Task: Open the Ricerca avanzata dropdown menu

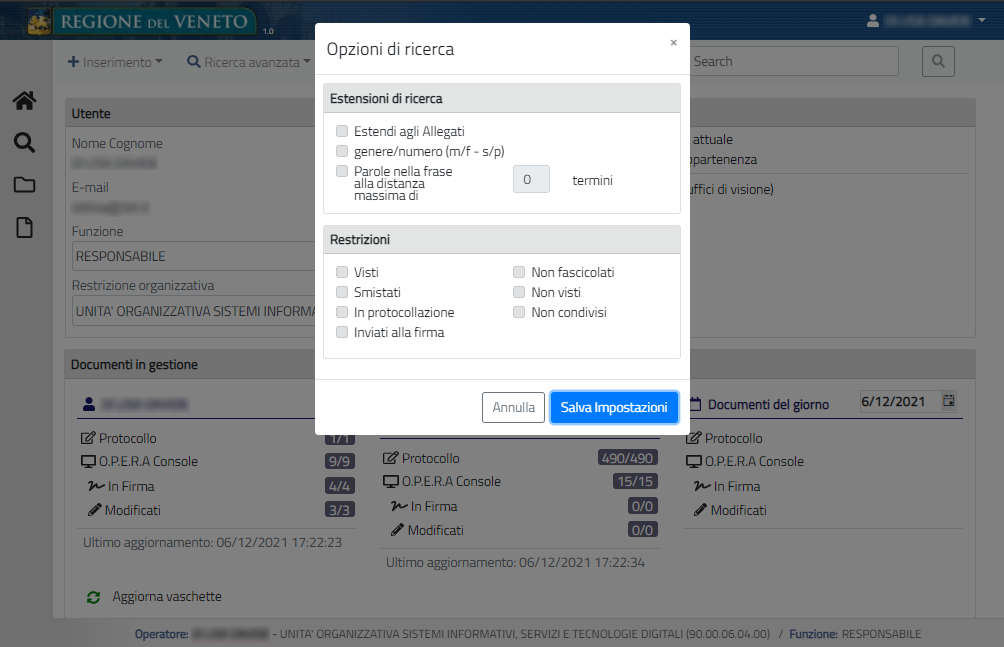Action: tap(248, 62)
